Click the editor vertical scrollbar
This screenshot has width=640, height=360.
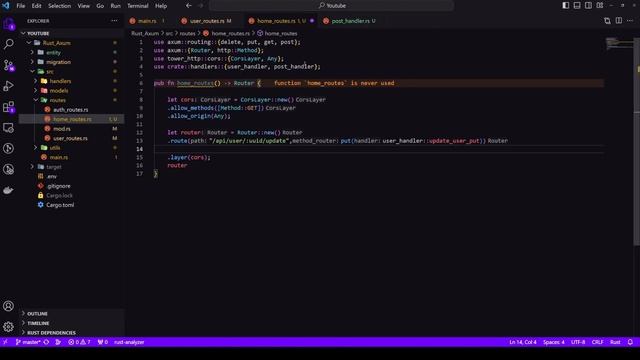(637, 142)
